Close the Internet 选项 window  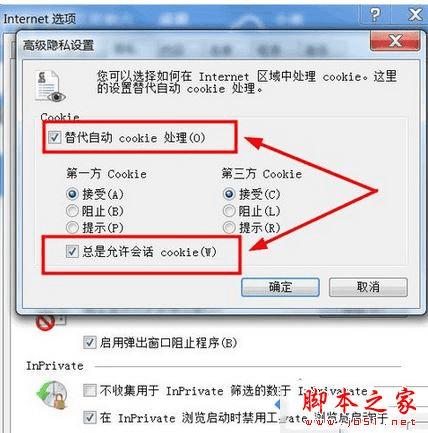(415, 15)
